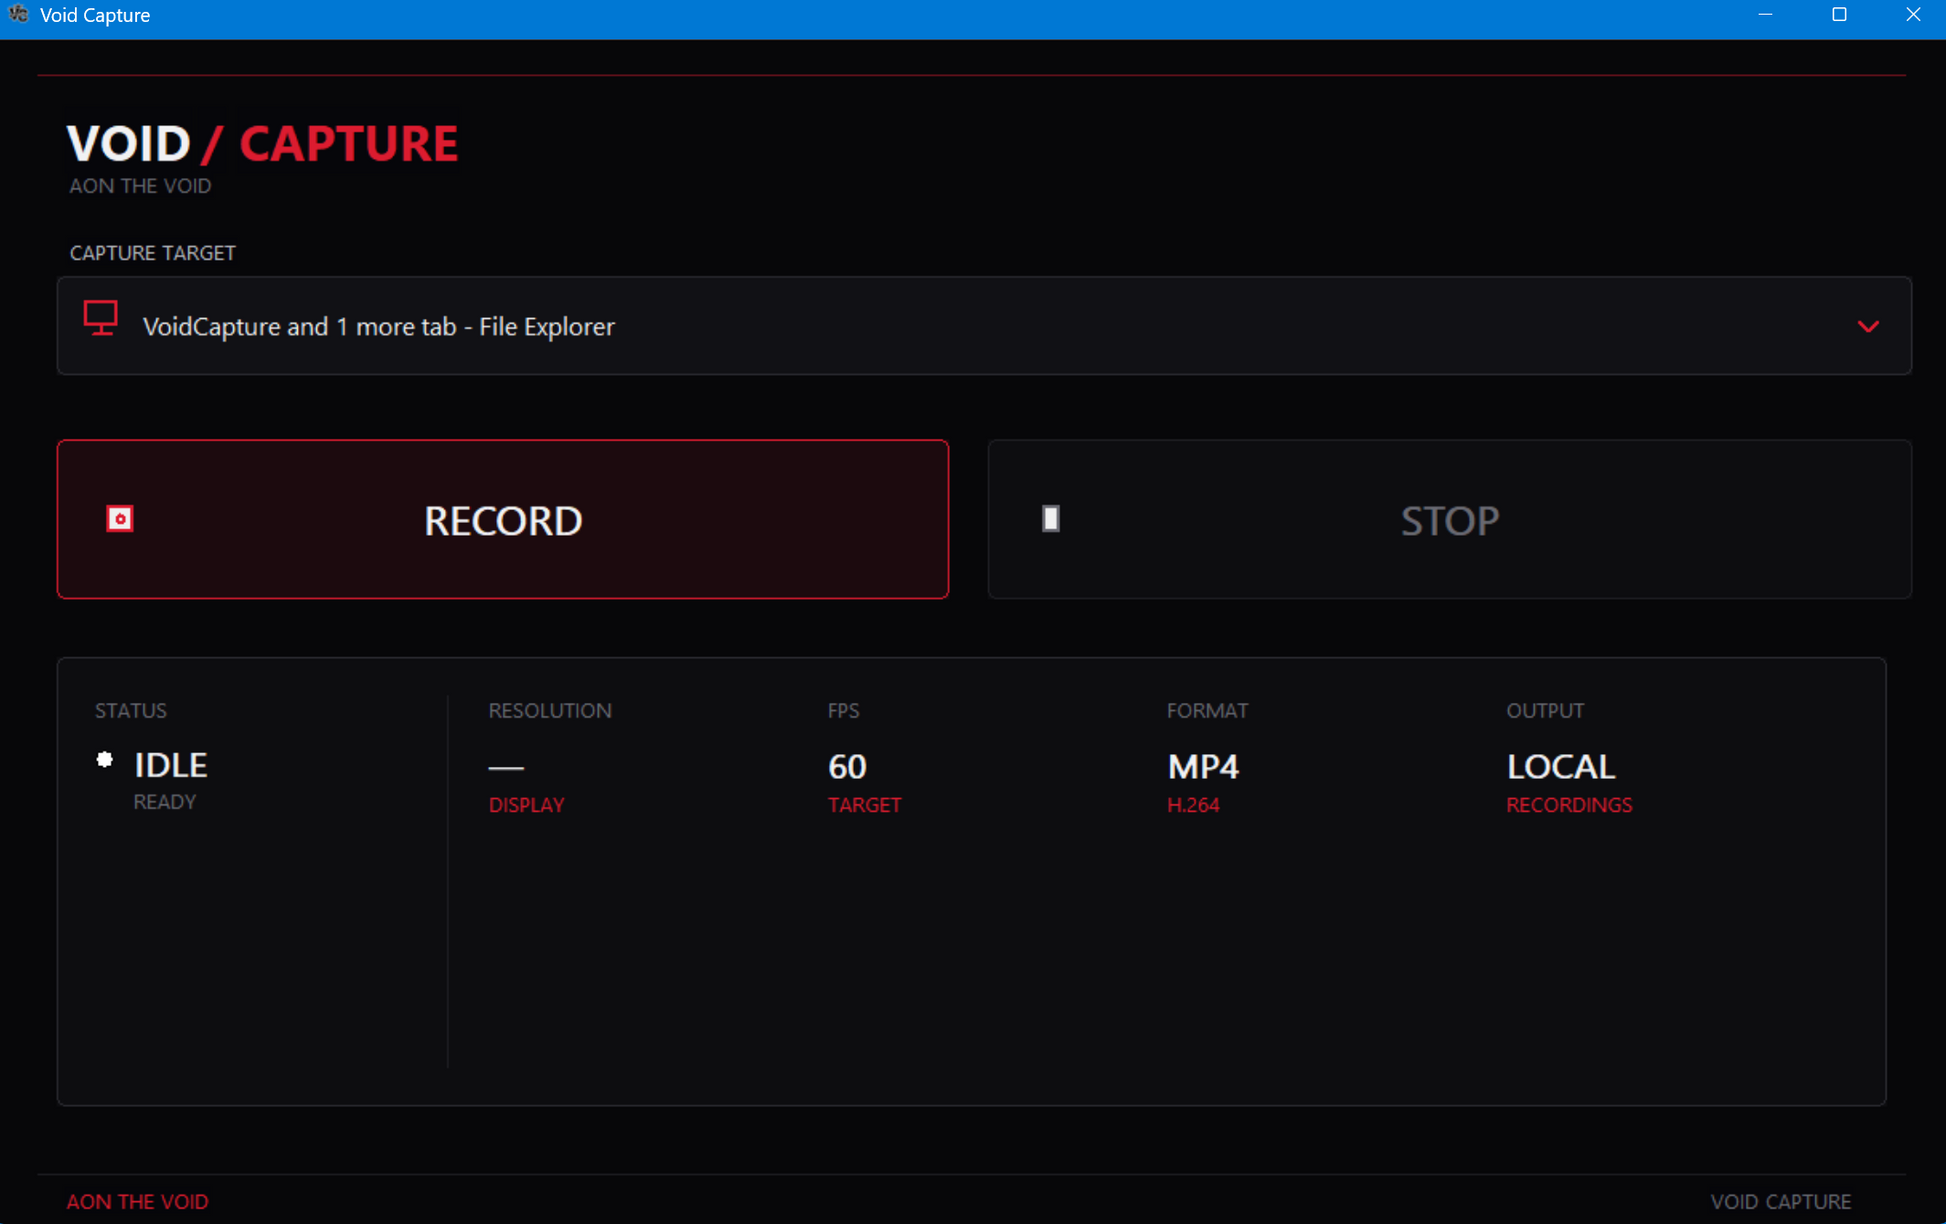The width and height of the screenshot is (1946, 1224).
Task: Close the Void Capture window
Action: click(1912, 15)
